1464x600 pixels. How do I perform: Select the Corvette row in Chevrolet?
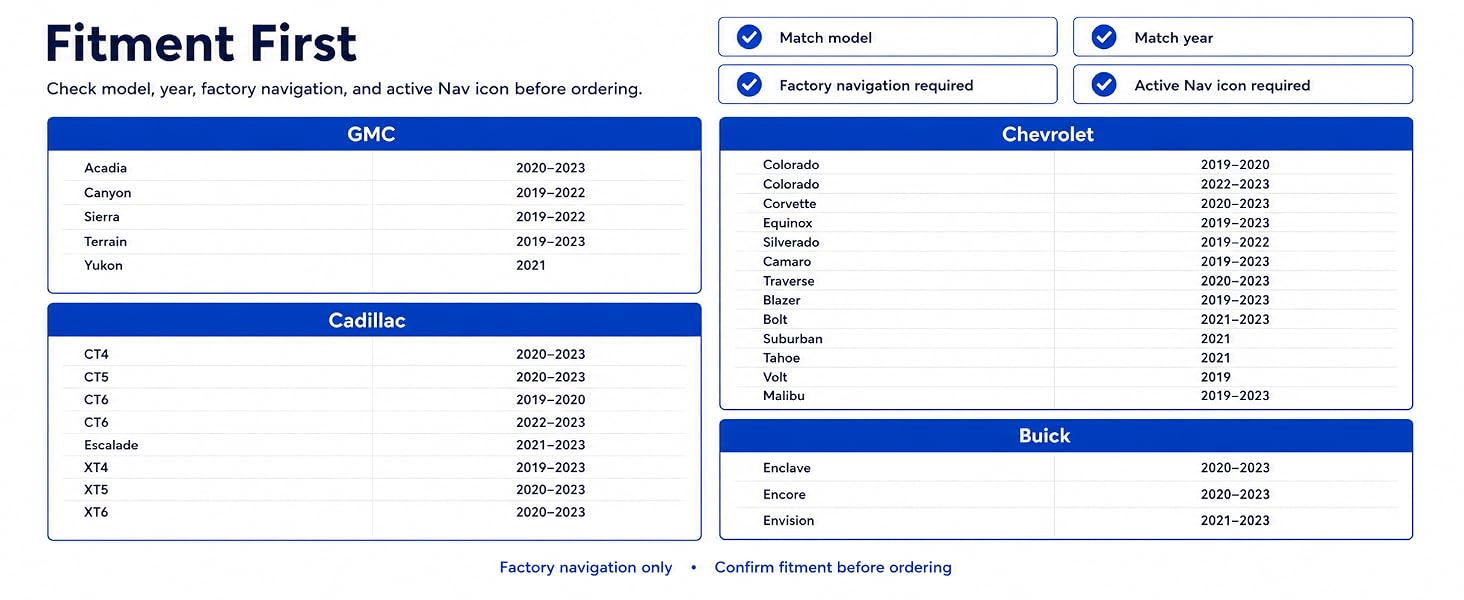click(x=1066, y=203)
